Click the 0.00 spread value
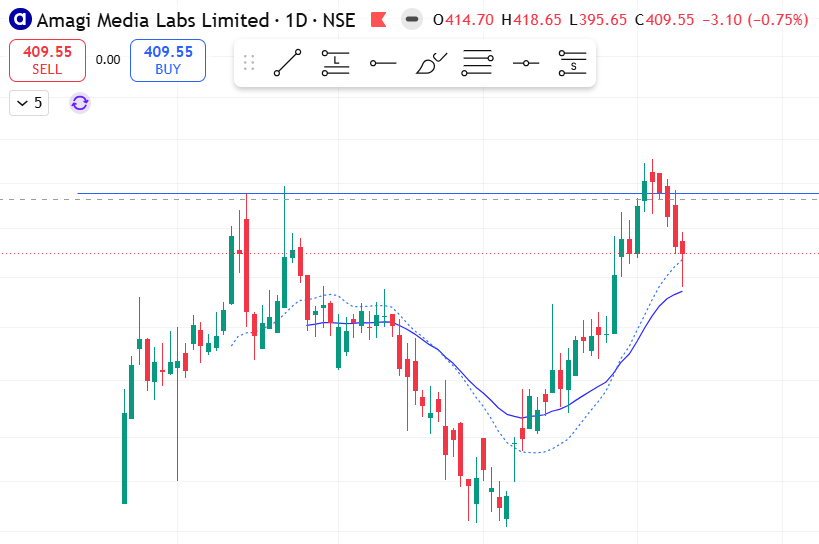This screenshot has width=819, height=544. [108, 60]
